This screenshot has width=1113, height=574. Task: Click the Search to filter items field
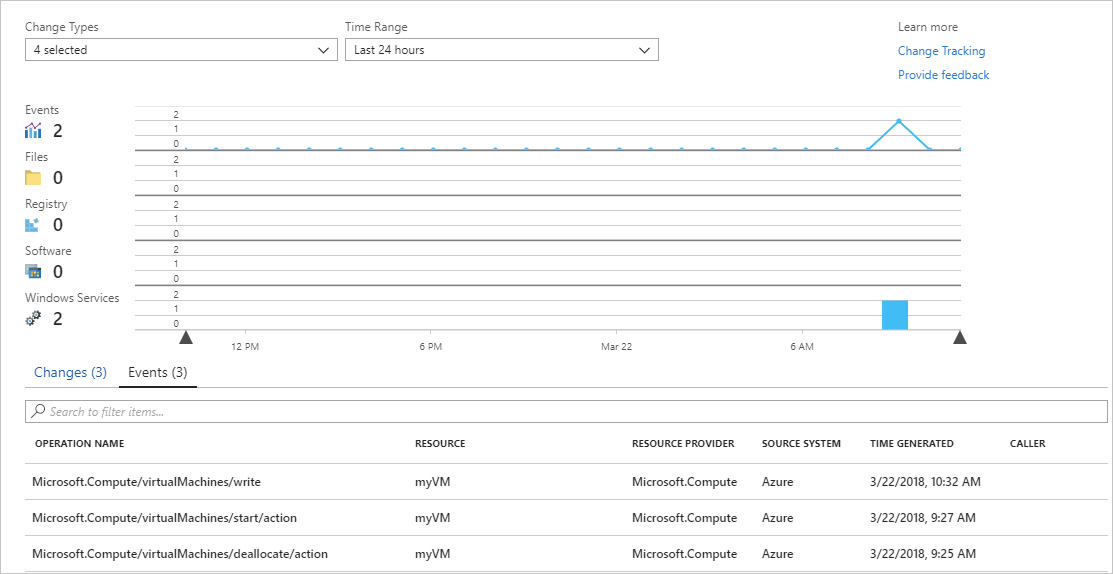click(566, 412)
